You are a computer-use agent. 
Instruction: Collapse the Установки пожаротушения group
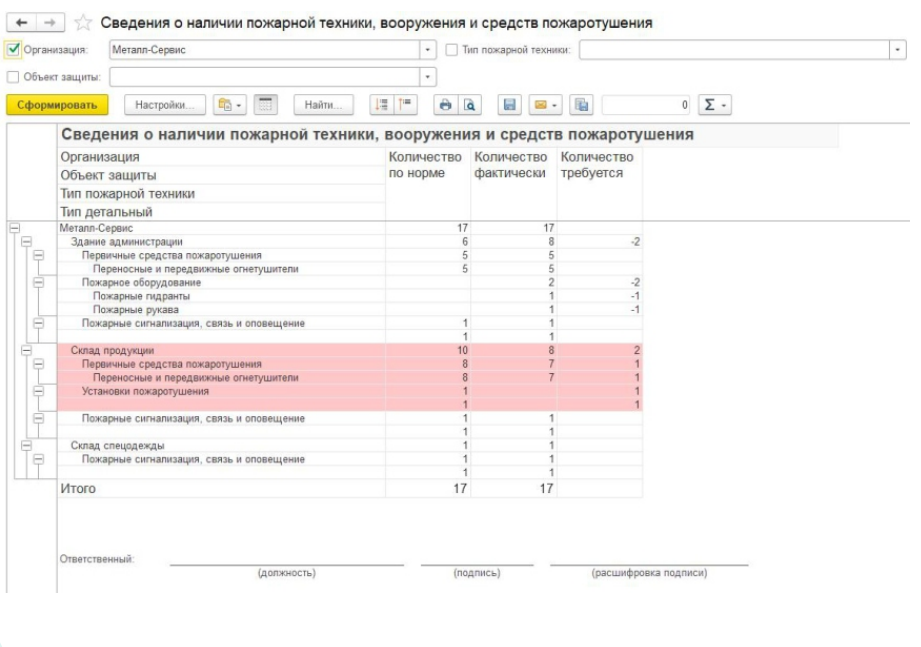38,391
